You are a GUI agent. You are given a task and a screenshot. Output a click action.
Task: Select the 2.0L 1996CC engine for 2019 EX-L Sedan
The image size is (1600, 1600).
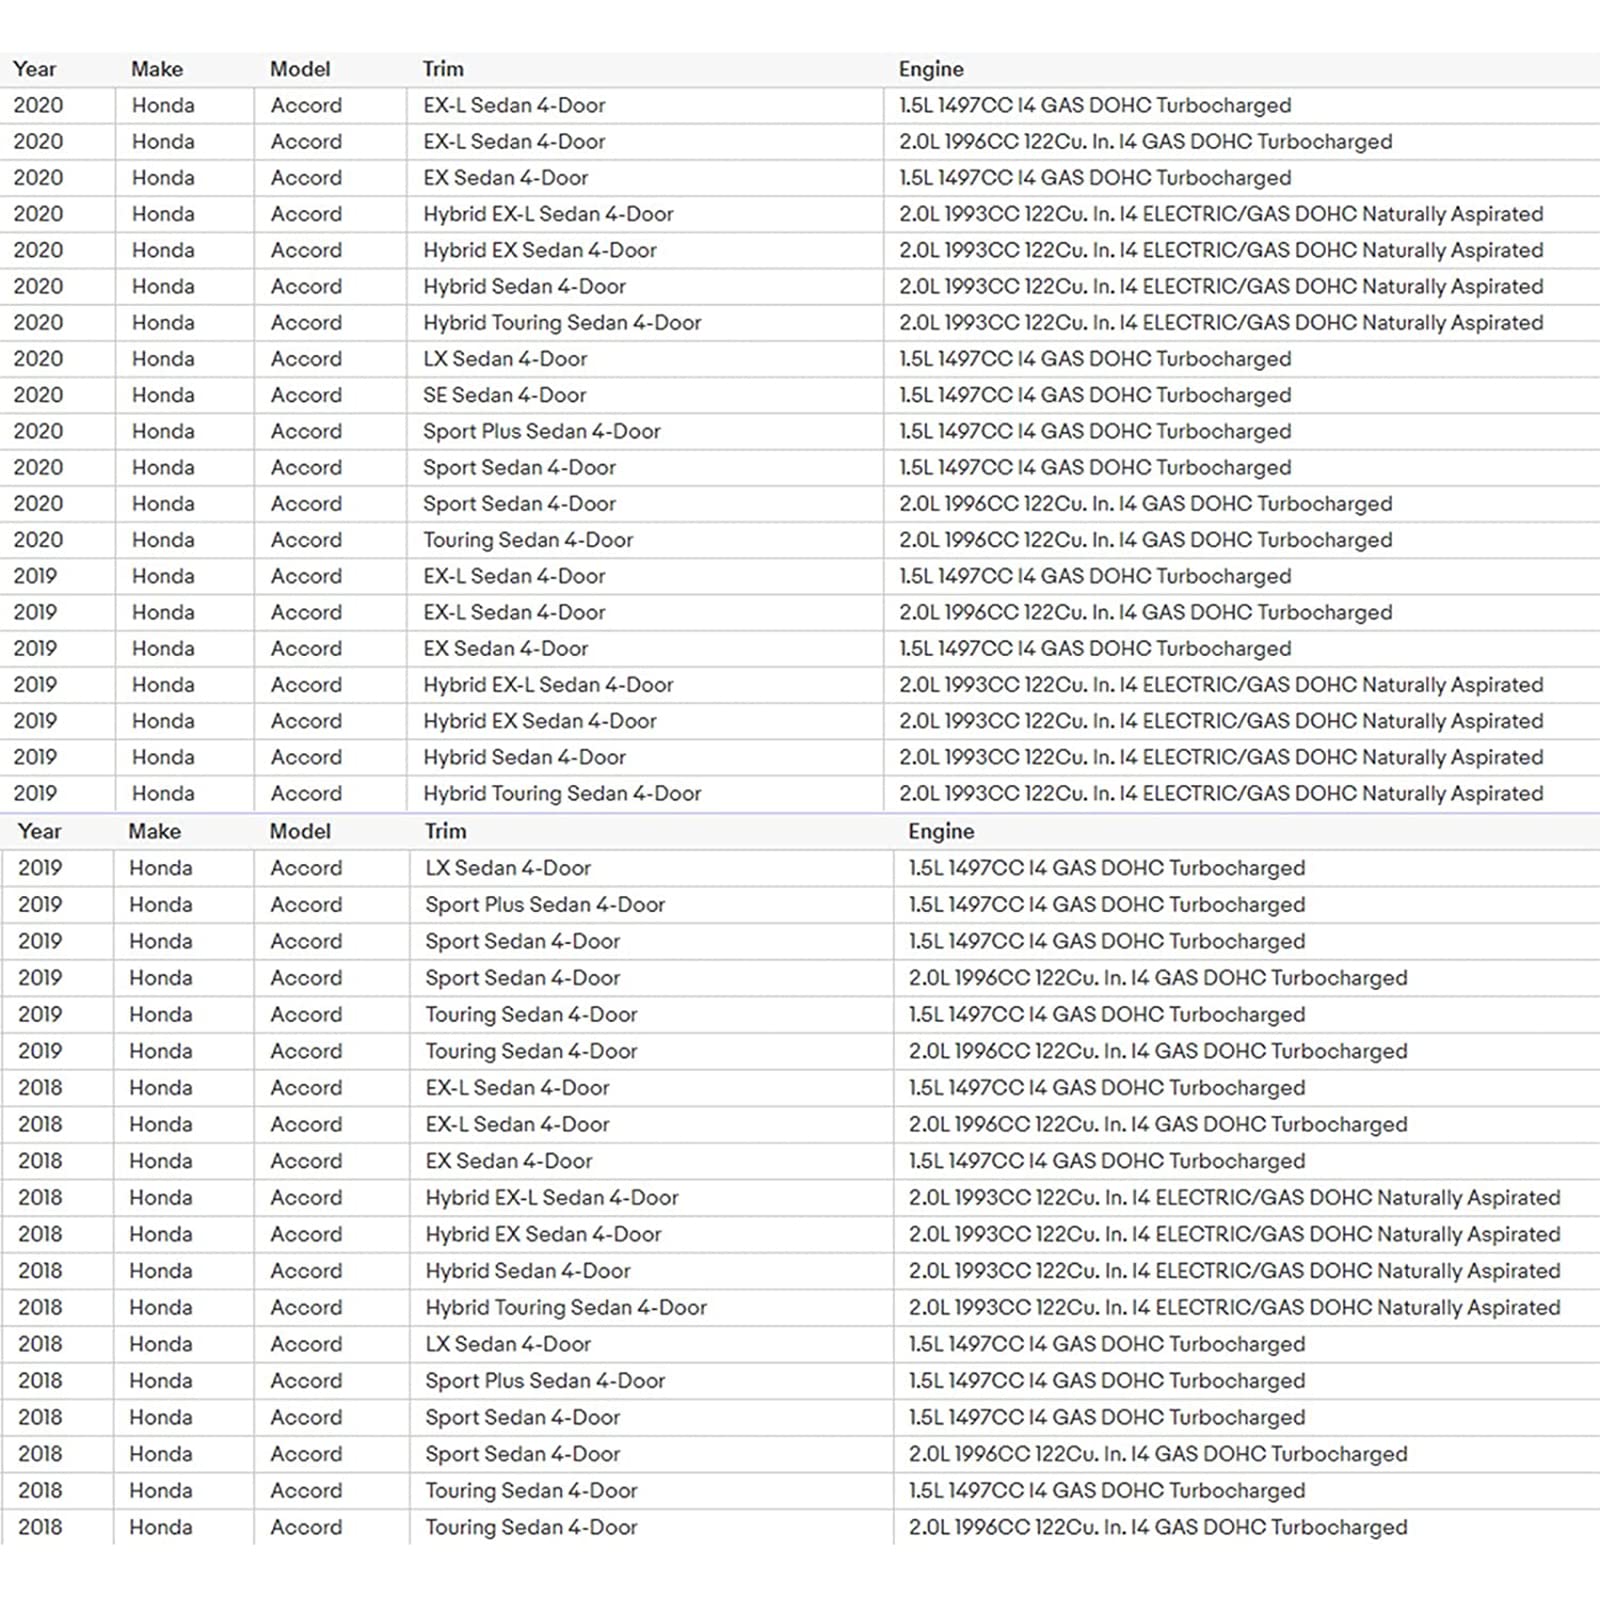click(x=1242, y=613)
